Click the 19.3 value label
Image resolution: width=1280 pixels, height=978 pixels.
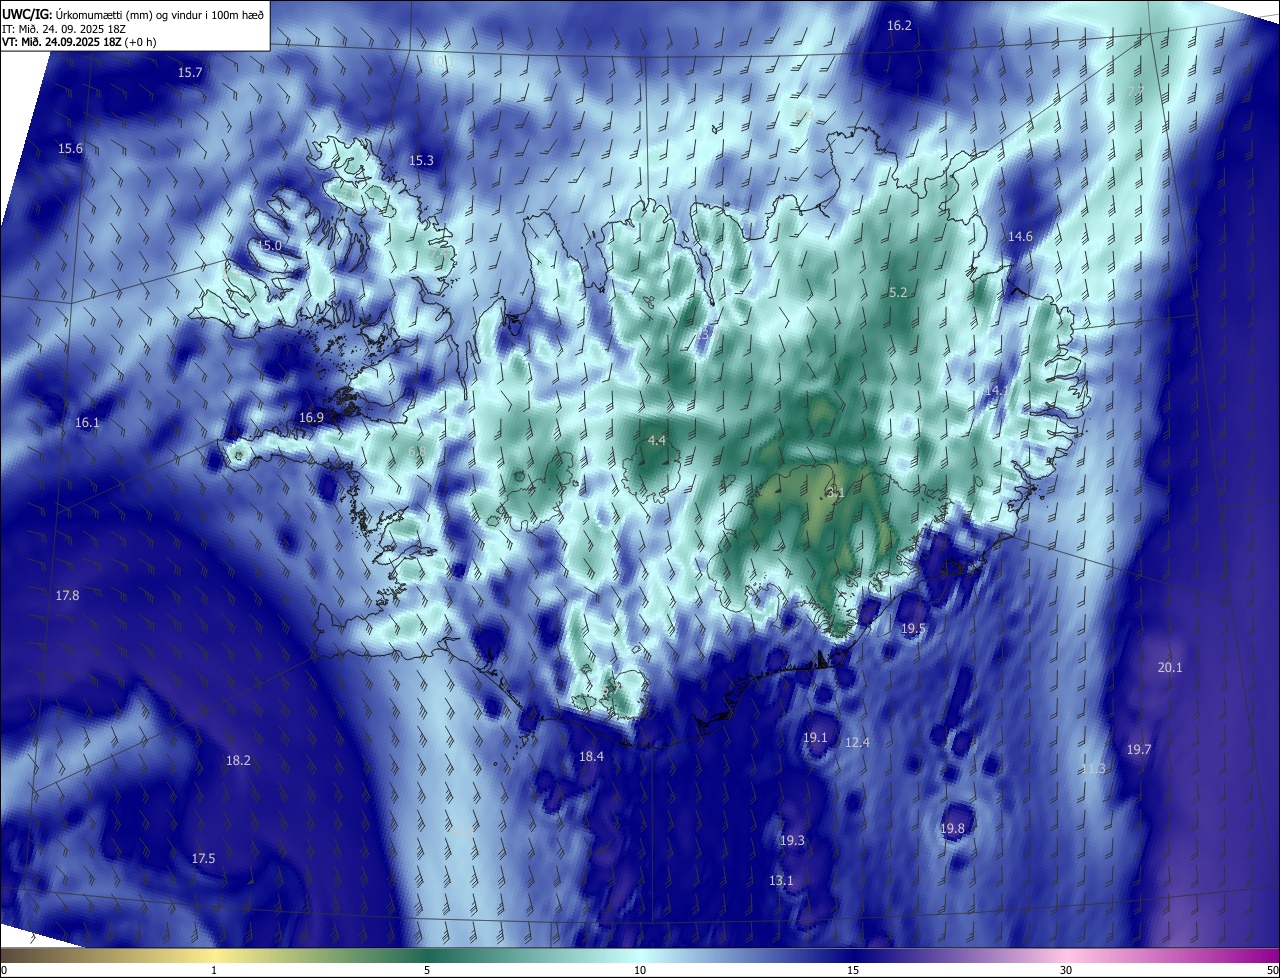click(x=792, y=840)
